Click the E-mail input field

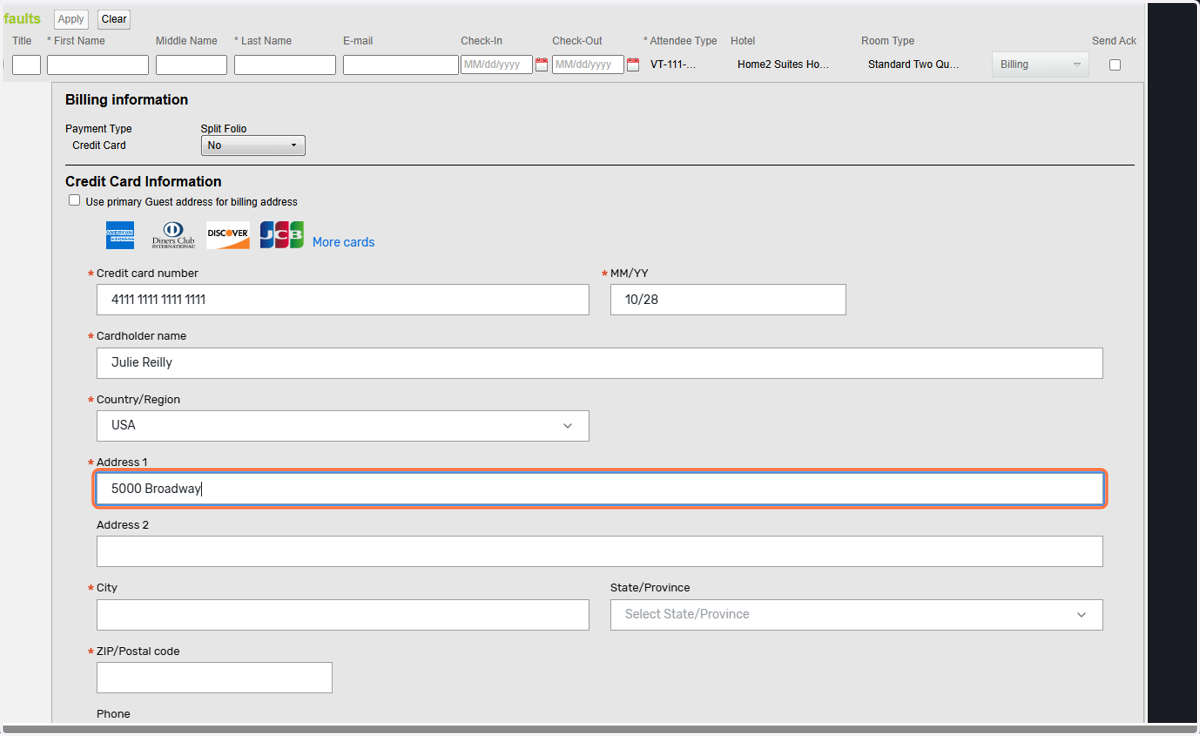click(x=401, y=65)
